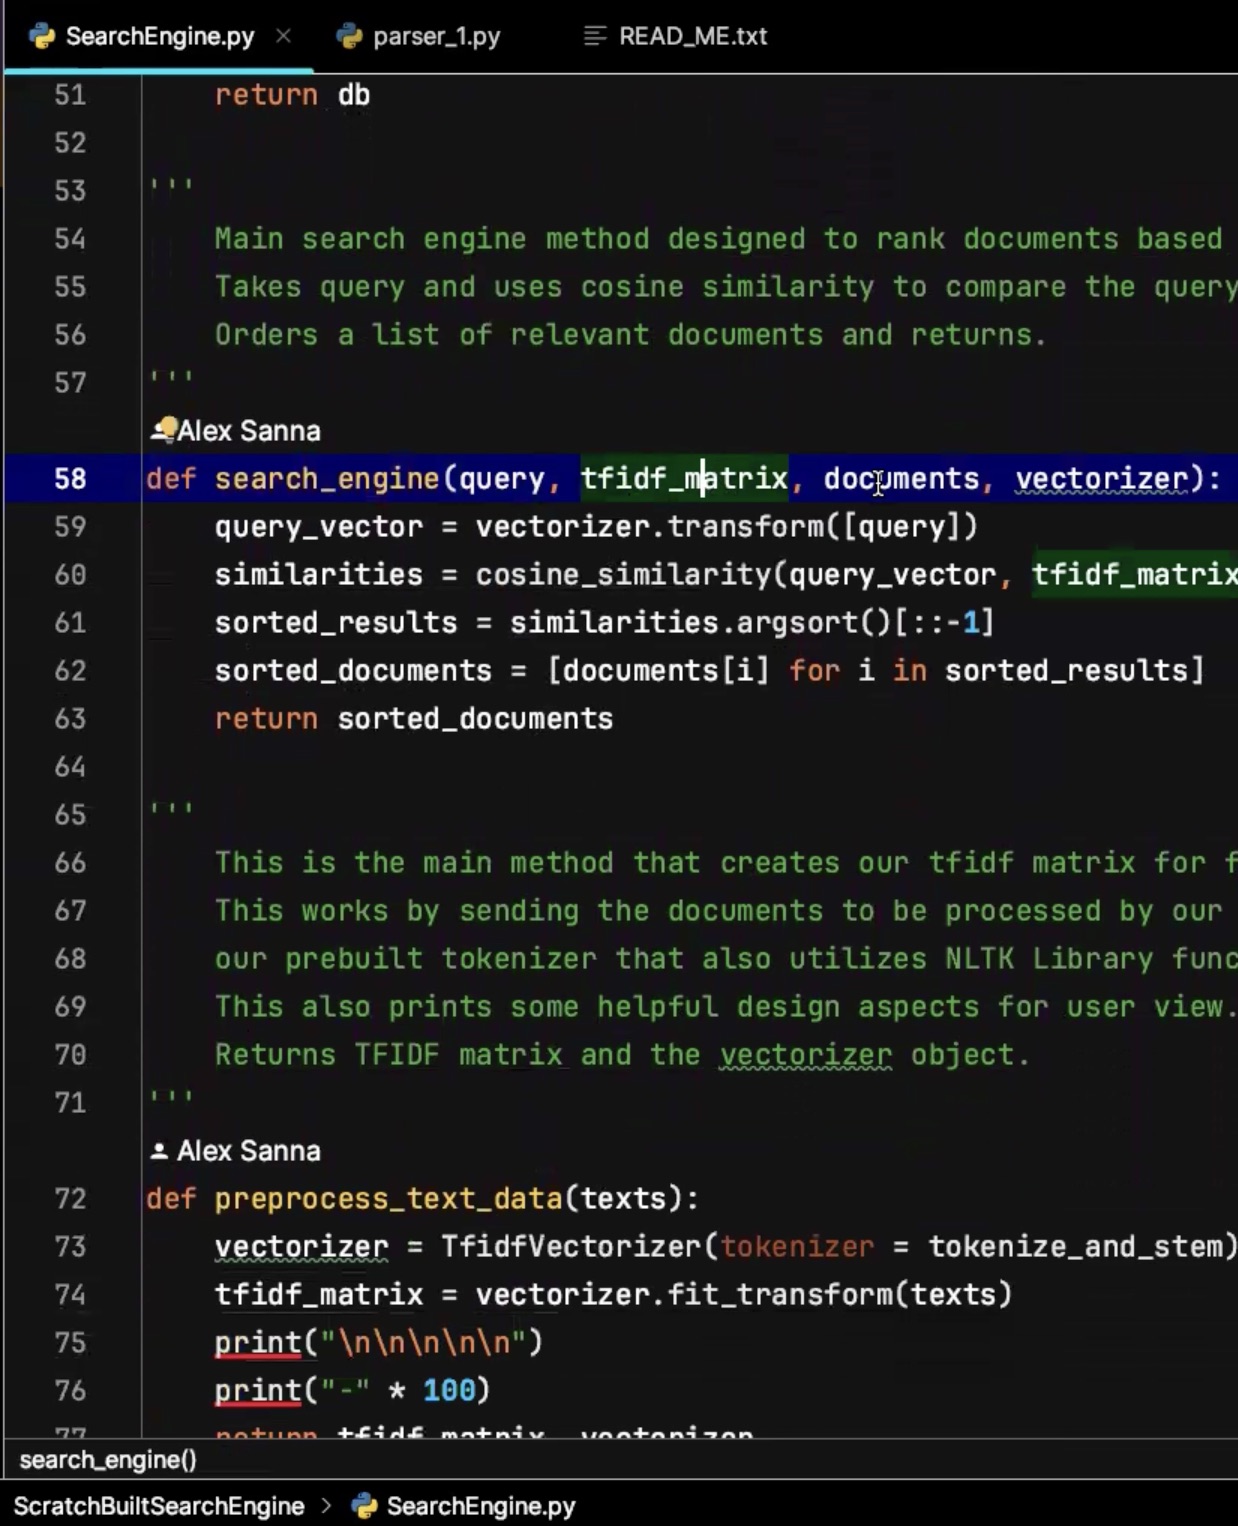
Task: Click print statement with 100 on line 76
Action: tap(353, 1390)
